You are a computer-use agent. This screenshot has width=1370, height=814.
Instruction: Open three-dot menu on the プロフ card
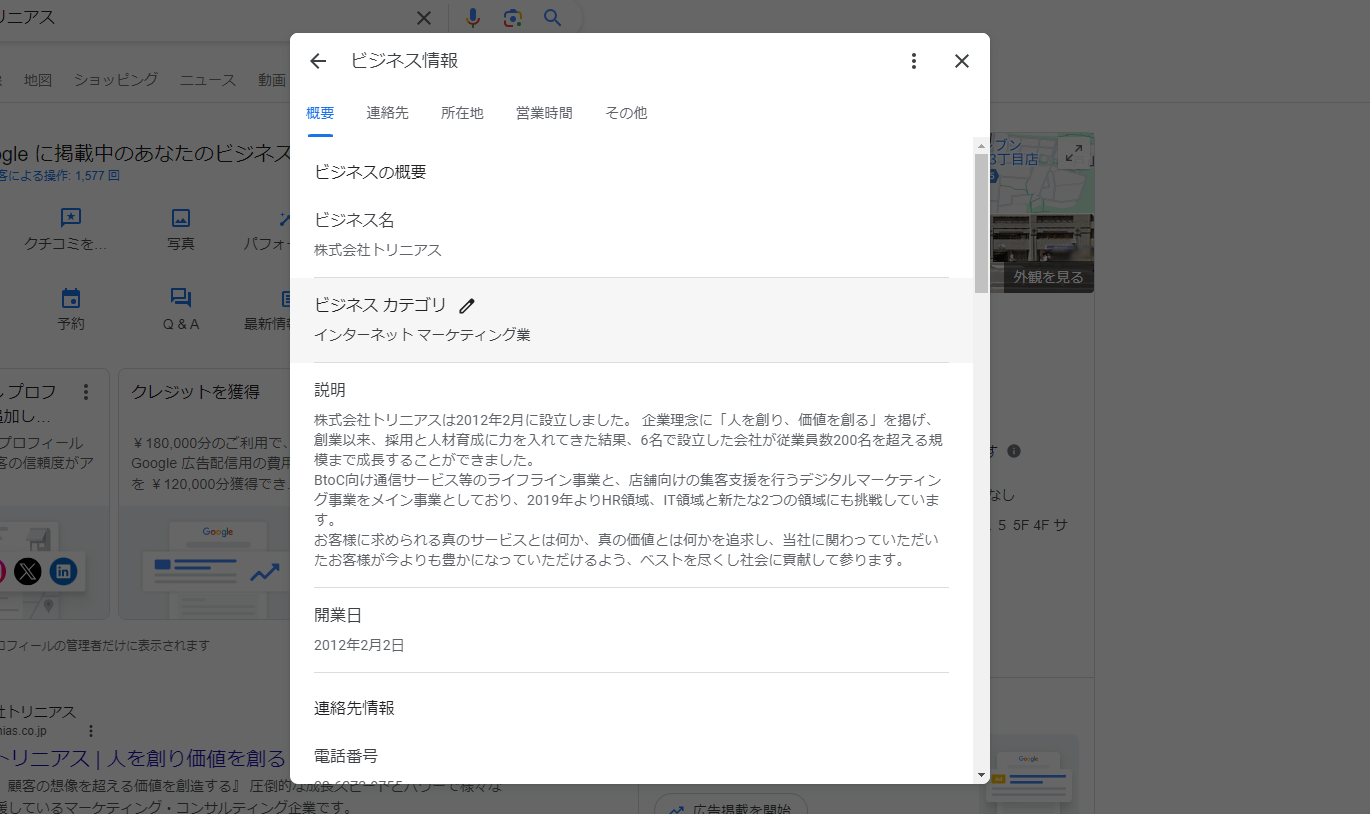(x=86, y=391)
